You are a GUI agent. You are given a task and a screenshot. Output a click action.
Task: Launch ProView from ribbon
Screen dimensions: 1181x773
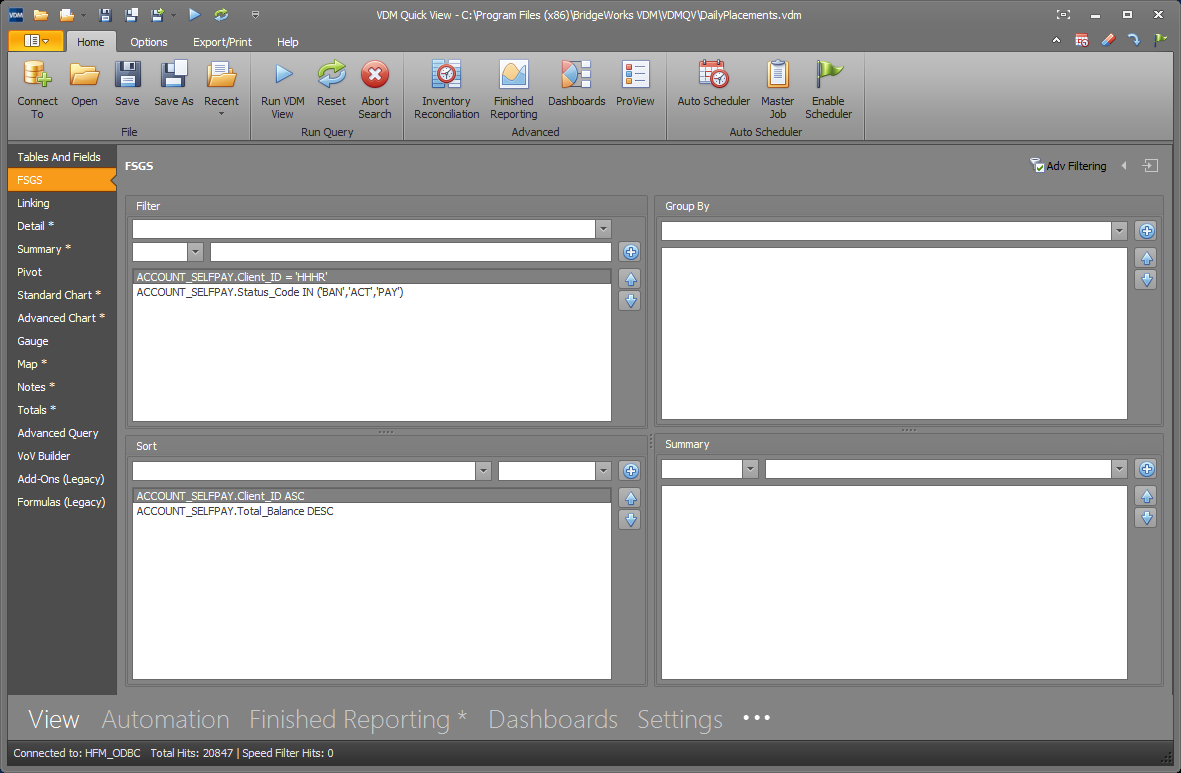[x=635, y=83]
